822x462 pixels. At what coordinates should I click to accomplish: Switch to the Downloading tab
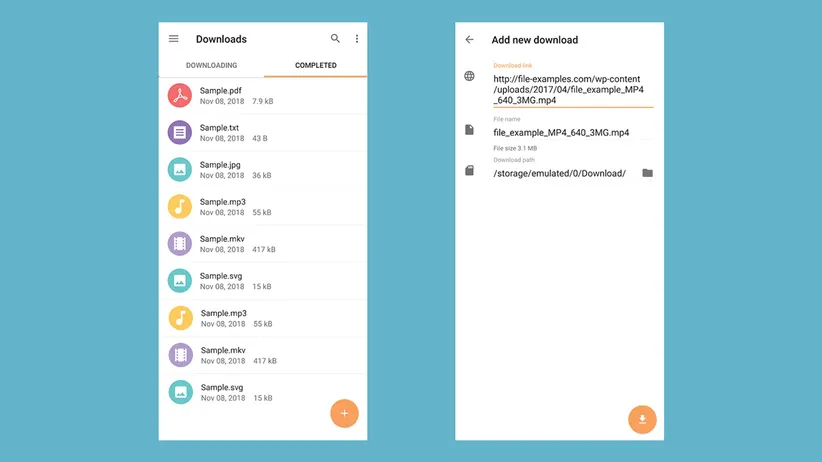pyautogui.click(x=211, y=66)
